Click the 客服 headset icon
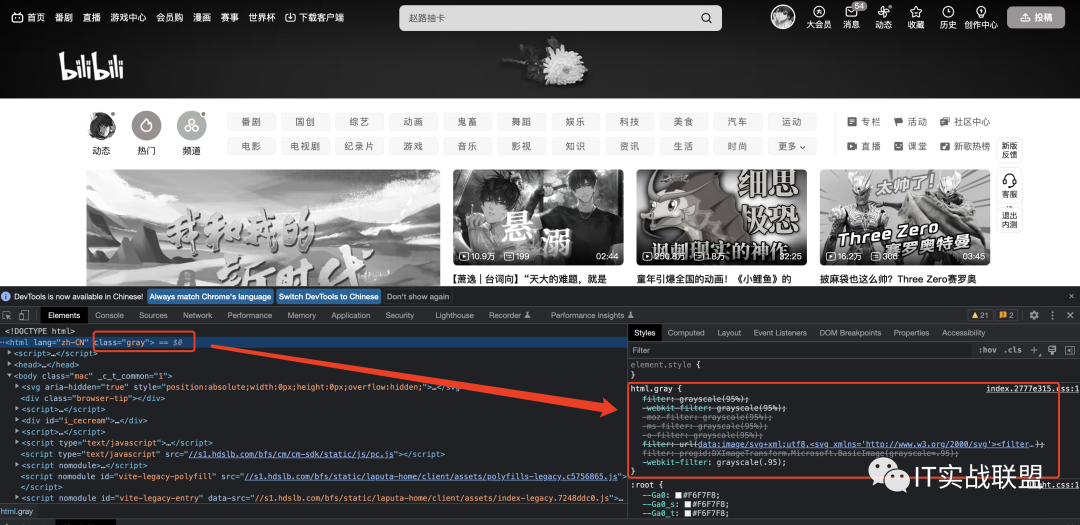 pyautogui.click(x=1010, y=181)
